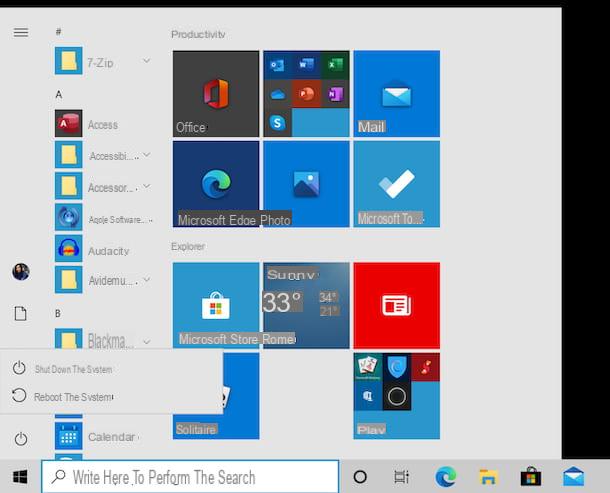
Task: Select Reboot The System
Action: pyautogui.click(x=111, y=397)
